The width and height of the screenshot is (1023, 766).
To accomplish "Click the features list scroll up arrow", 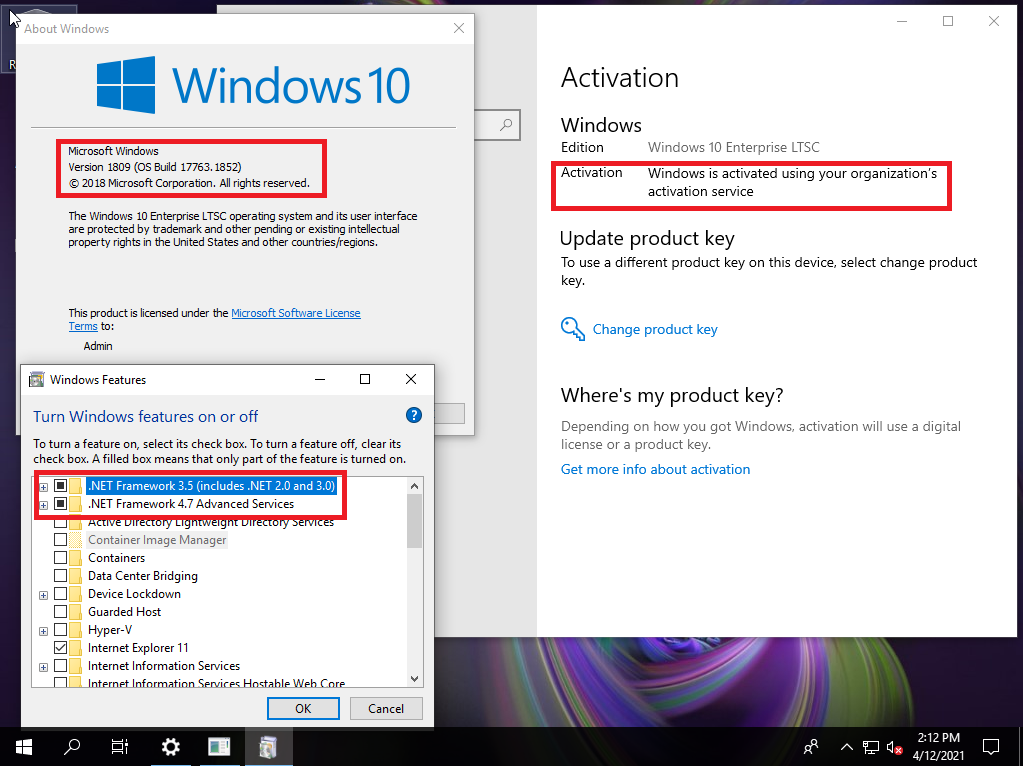I will pos(414,485).
